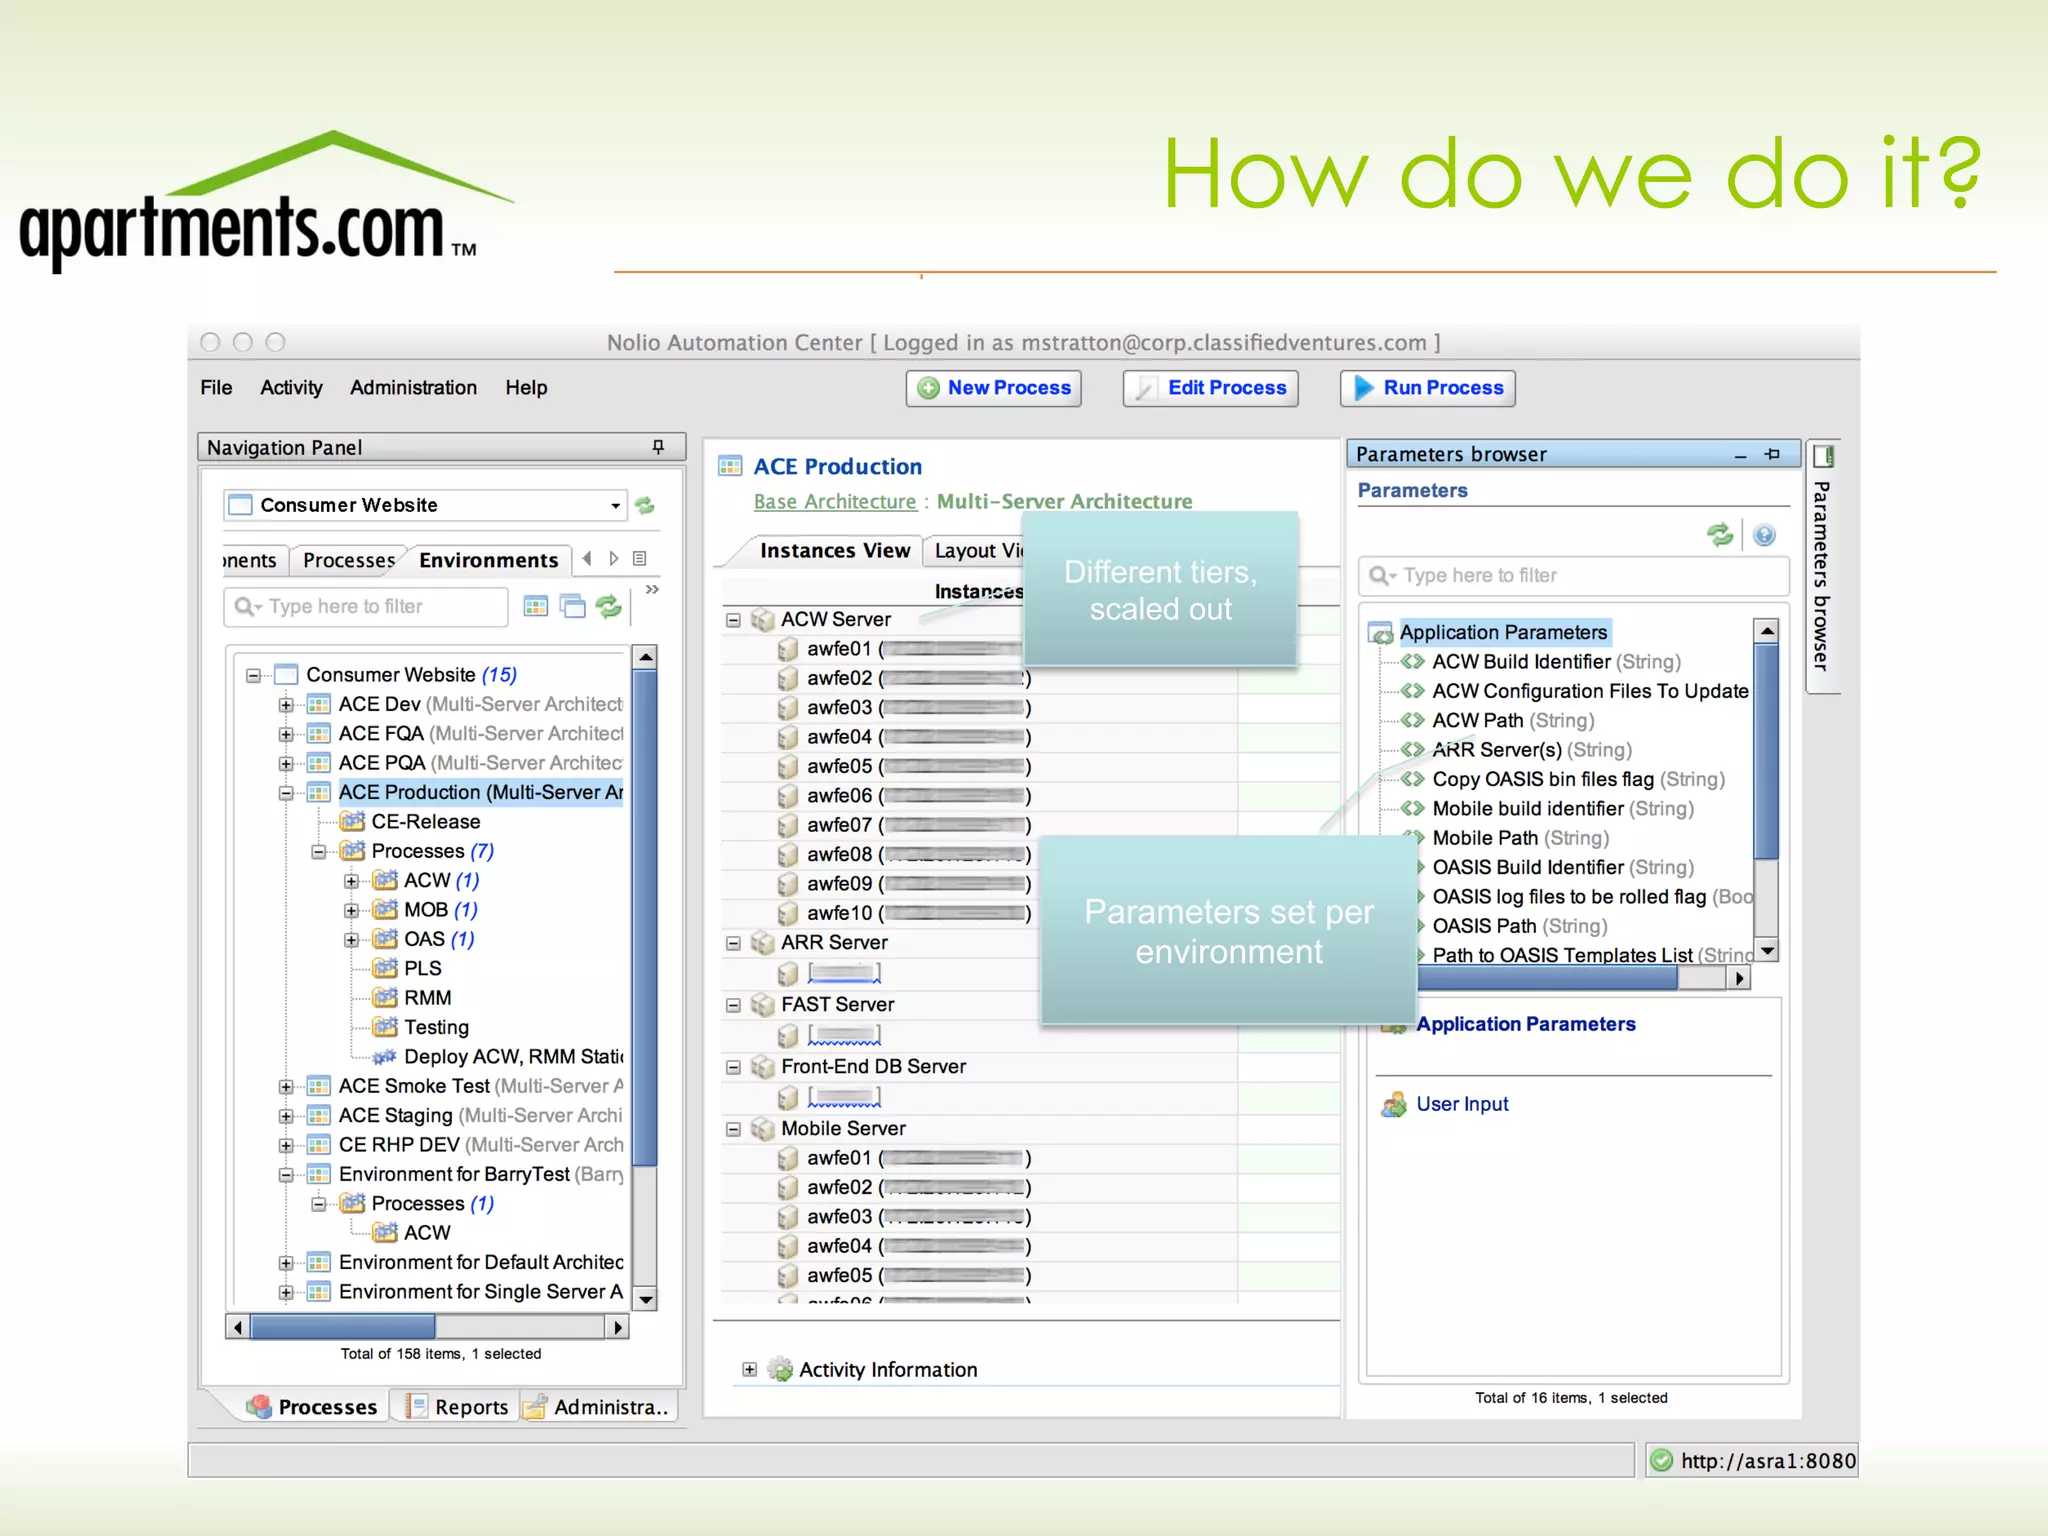
Task: Click the navigation panel green refresh icon
Action: click(x=609, y=606)
